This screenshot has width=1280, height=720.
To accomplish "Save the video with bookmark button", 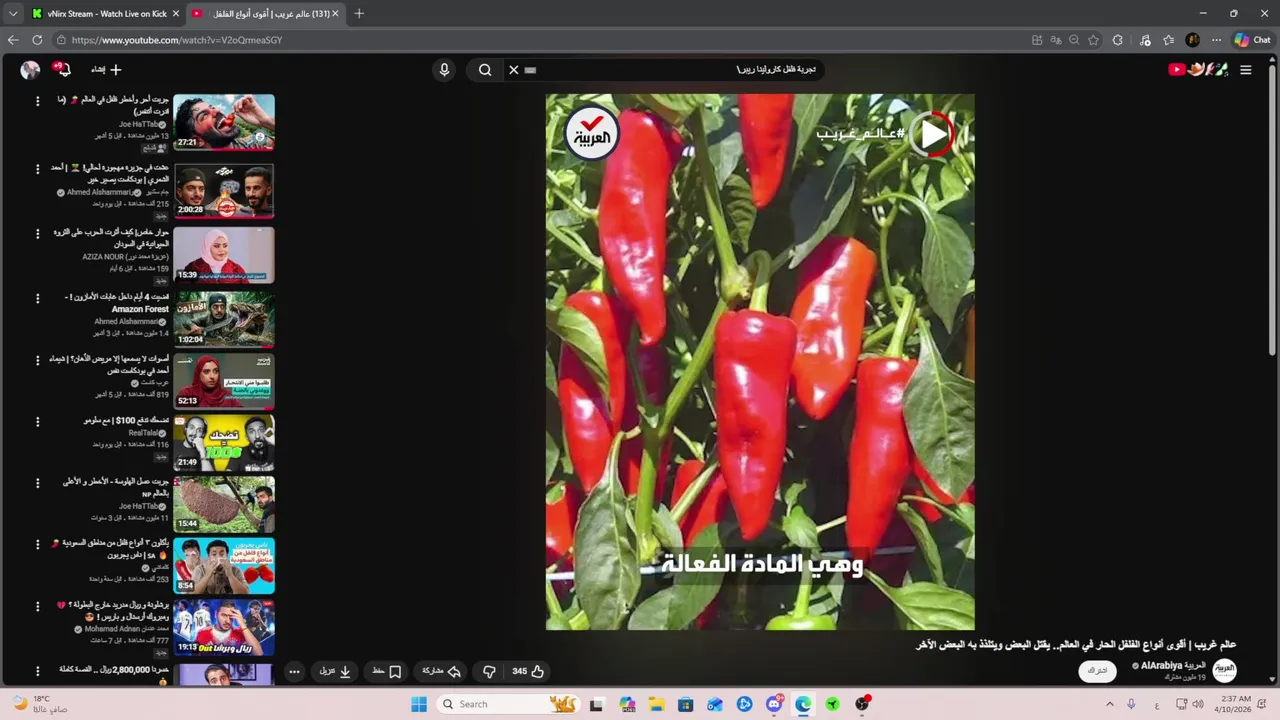I will pos(387,671).
